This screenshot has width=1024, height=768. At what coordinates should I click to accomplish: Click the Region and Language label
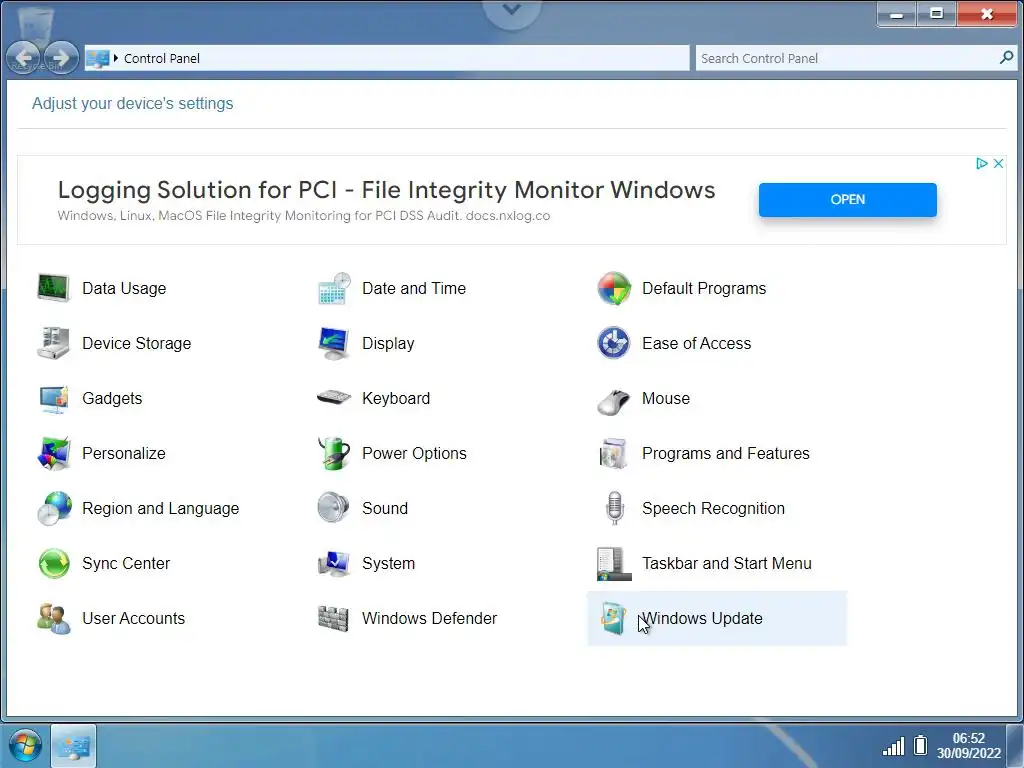(x=161, y=509)
